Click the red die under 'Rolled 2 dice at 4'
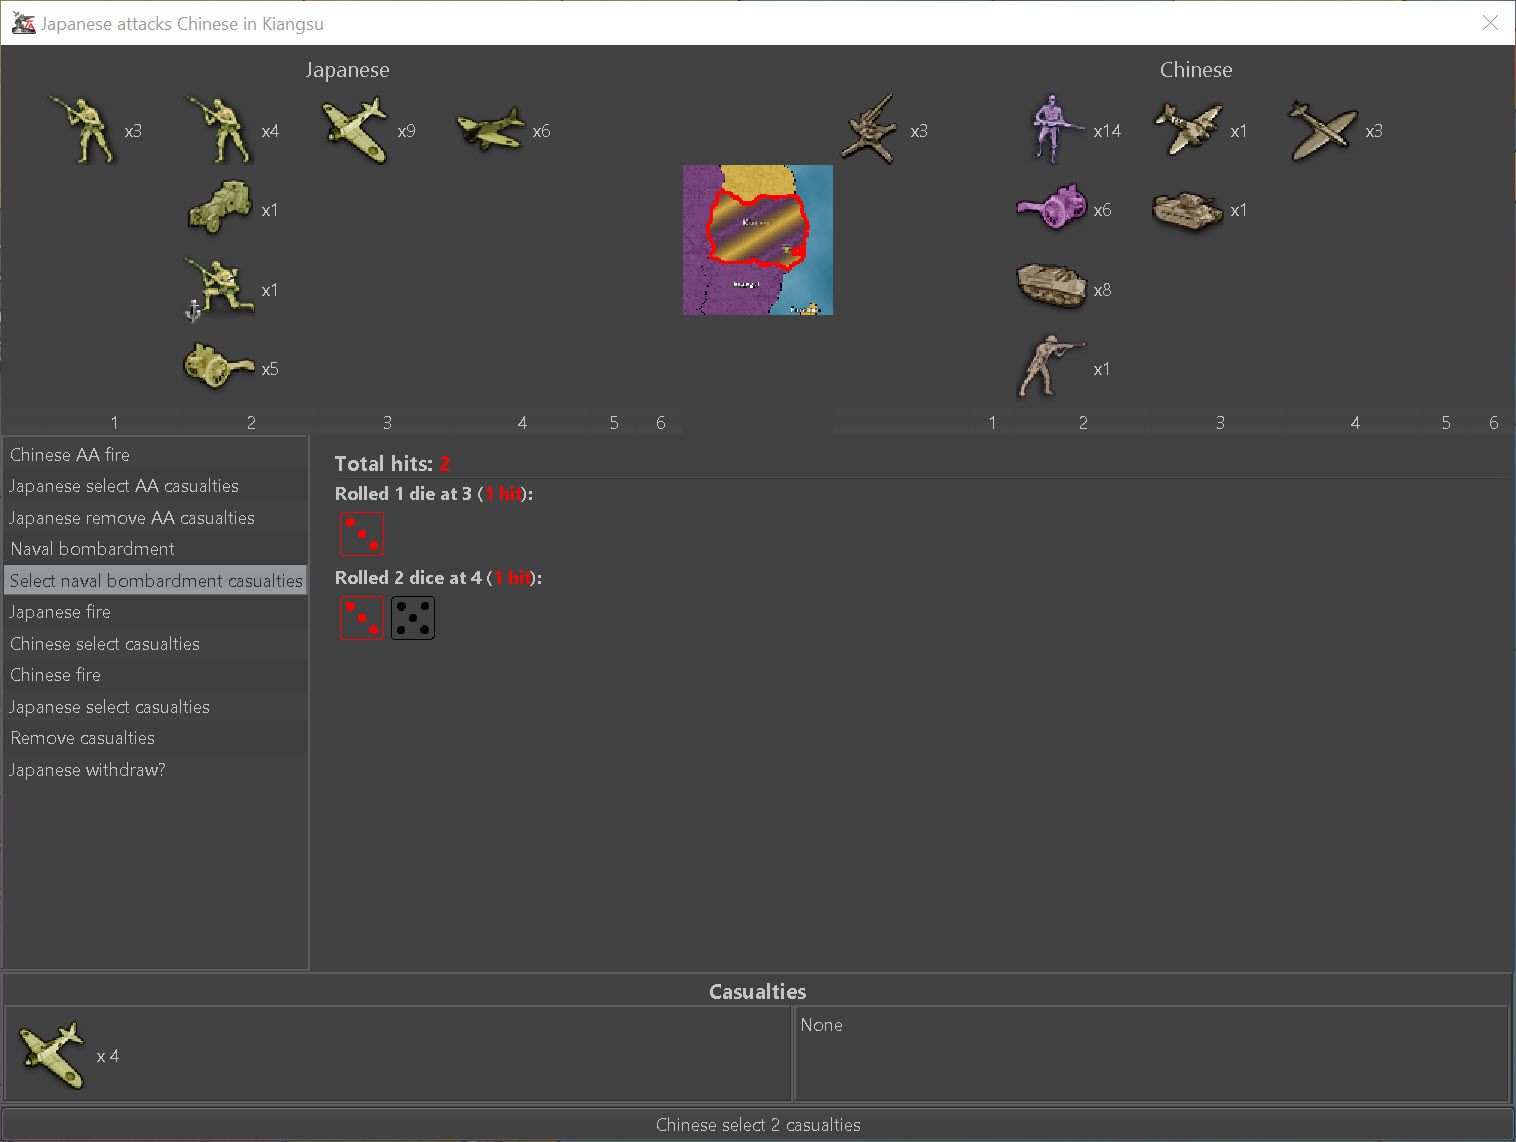This screenshot has width=1516, height=1142. 361,618
